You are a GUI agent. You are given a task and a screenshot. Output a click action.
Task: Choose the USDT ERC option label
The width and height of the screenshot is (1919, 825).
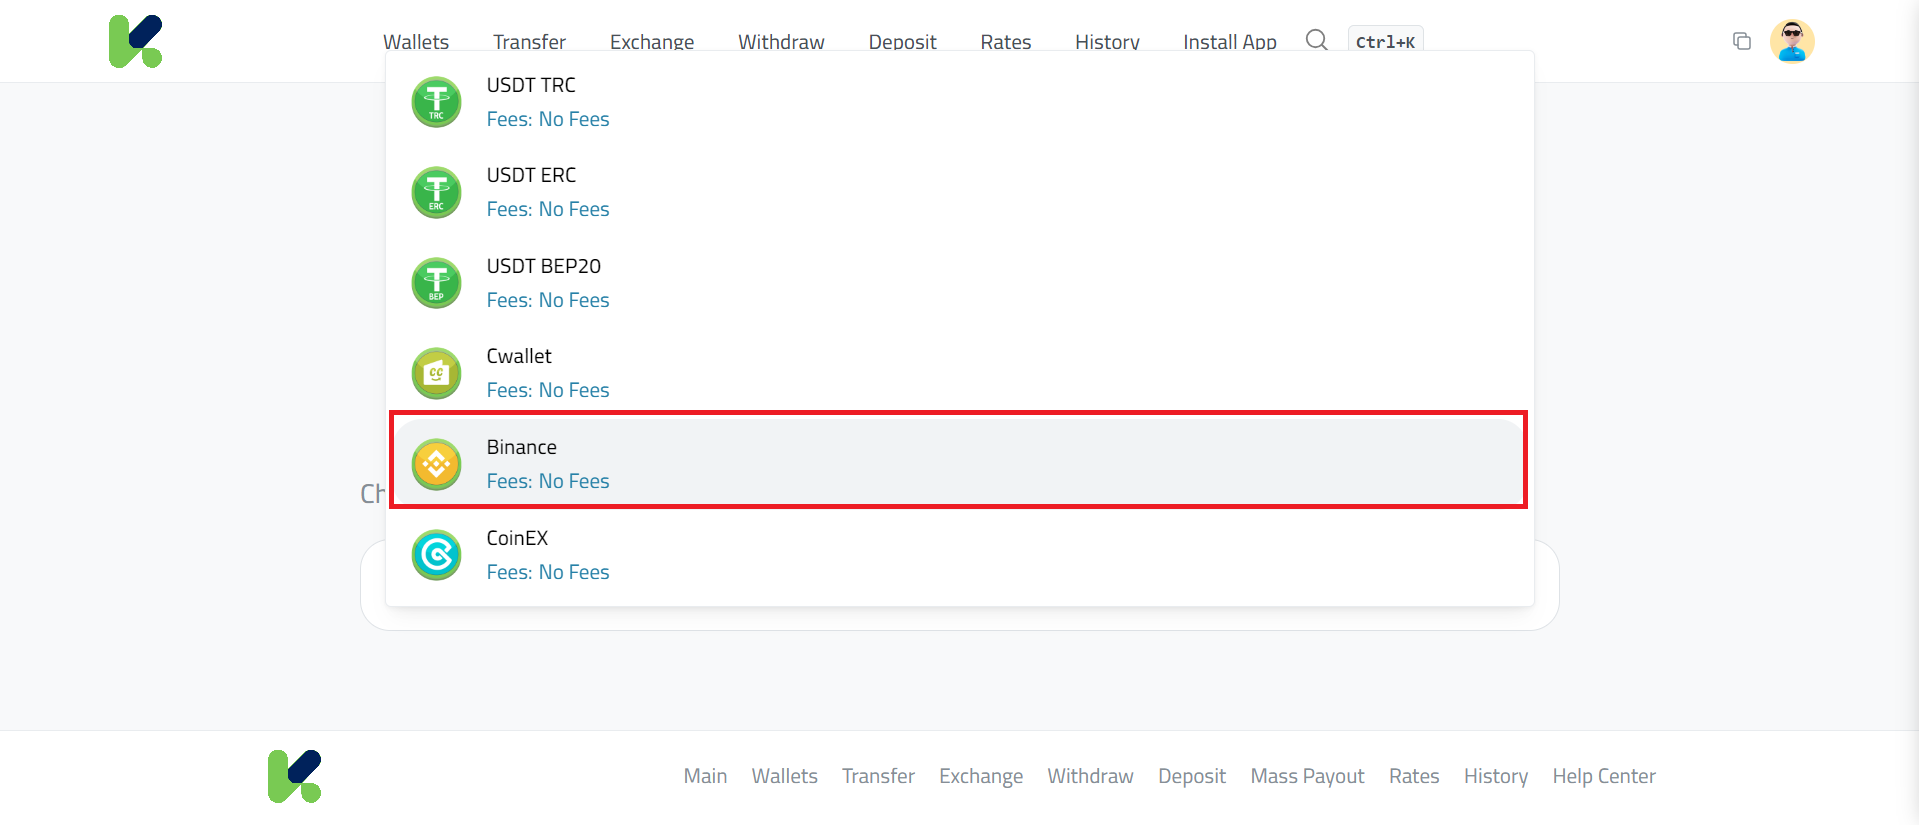point(531,175)
